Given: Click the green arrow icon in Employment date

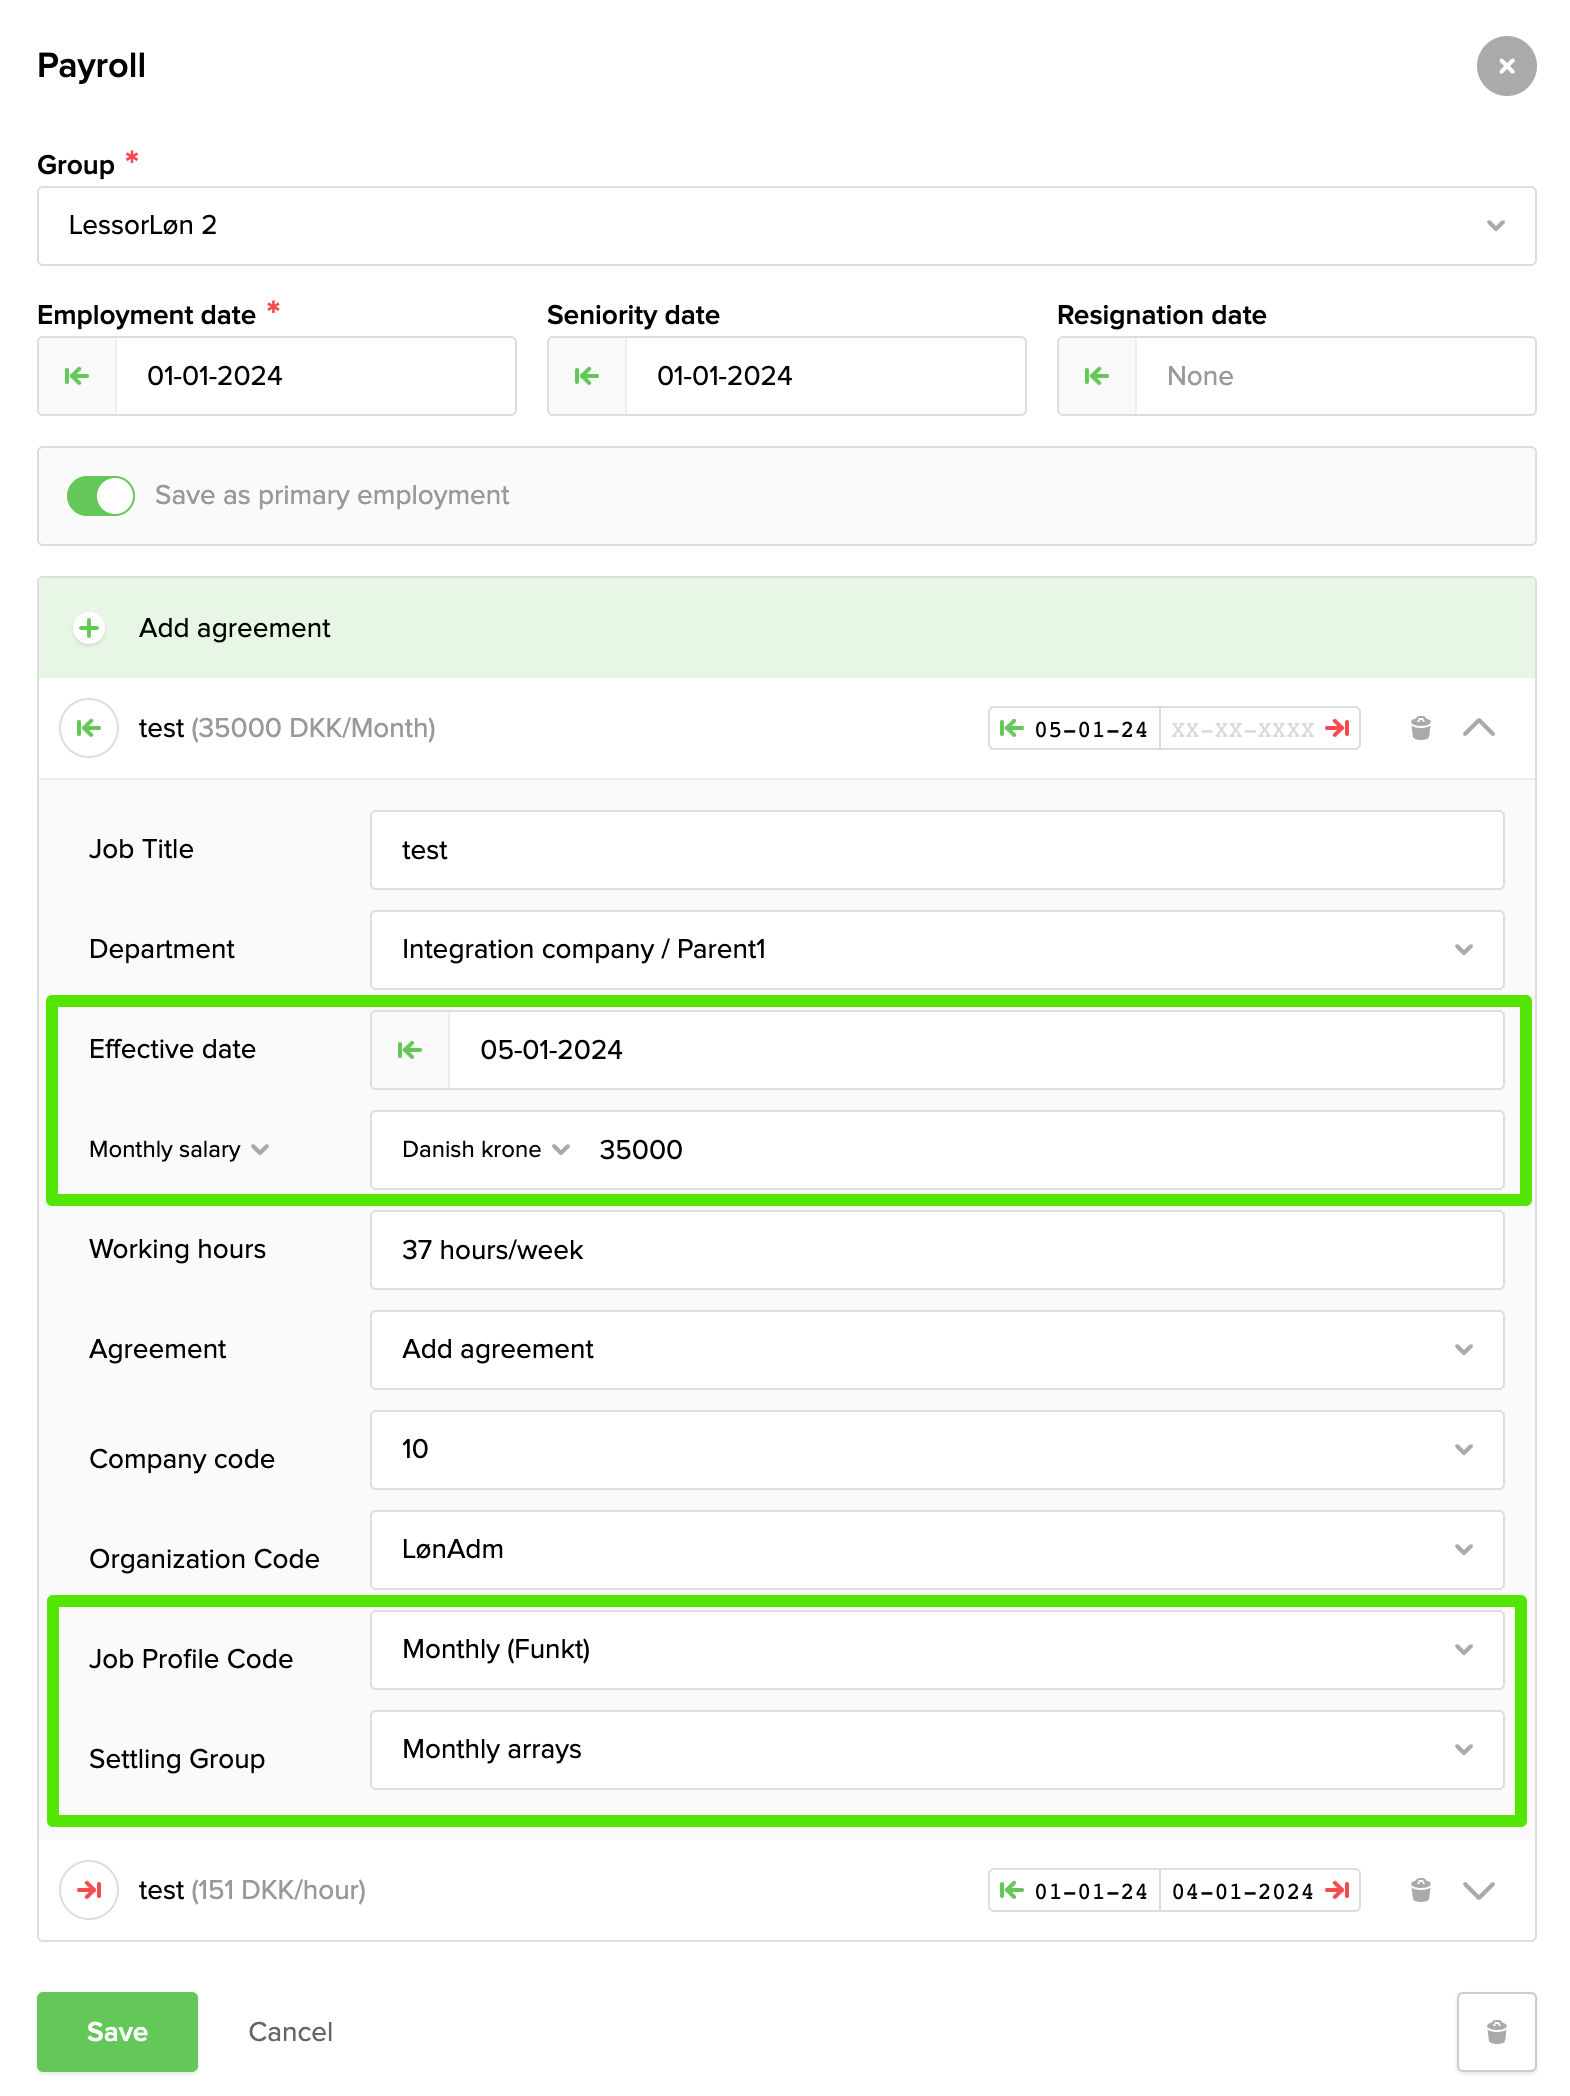Looking at the screenshot, I should pyautogui.click(x=77, y=376).
